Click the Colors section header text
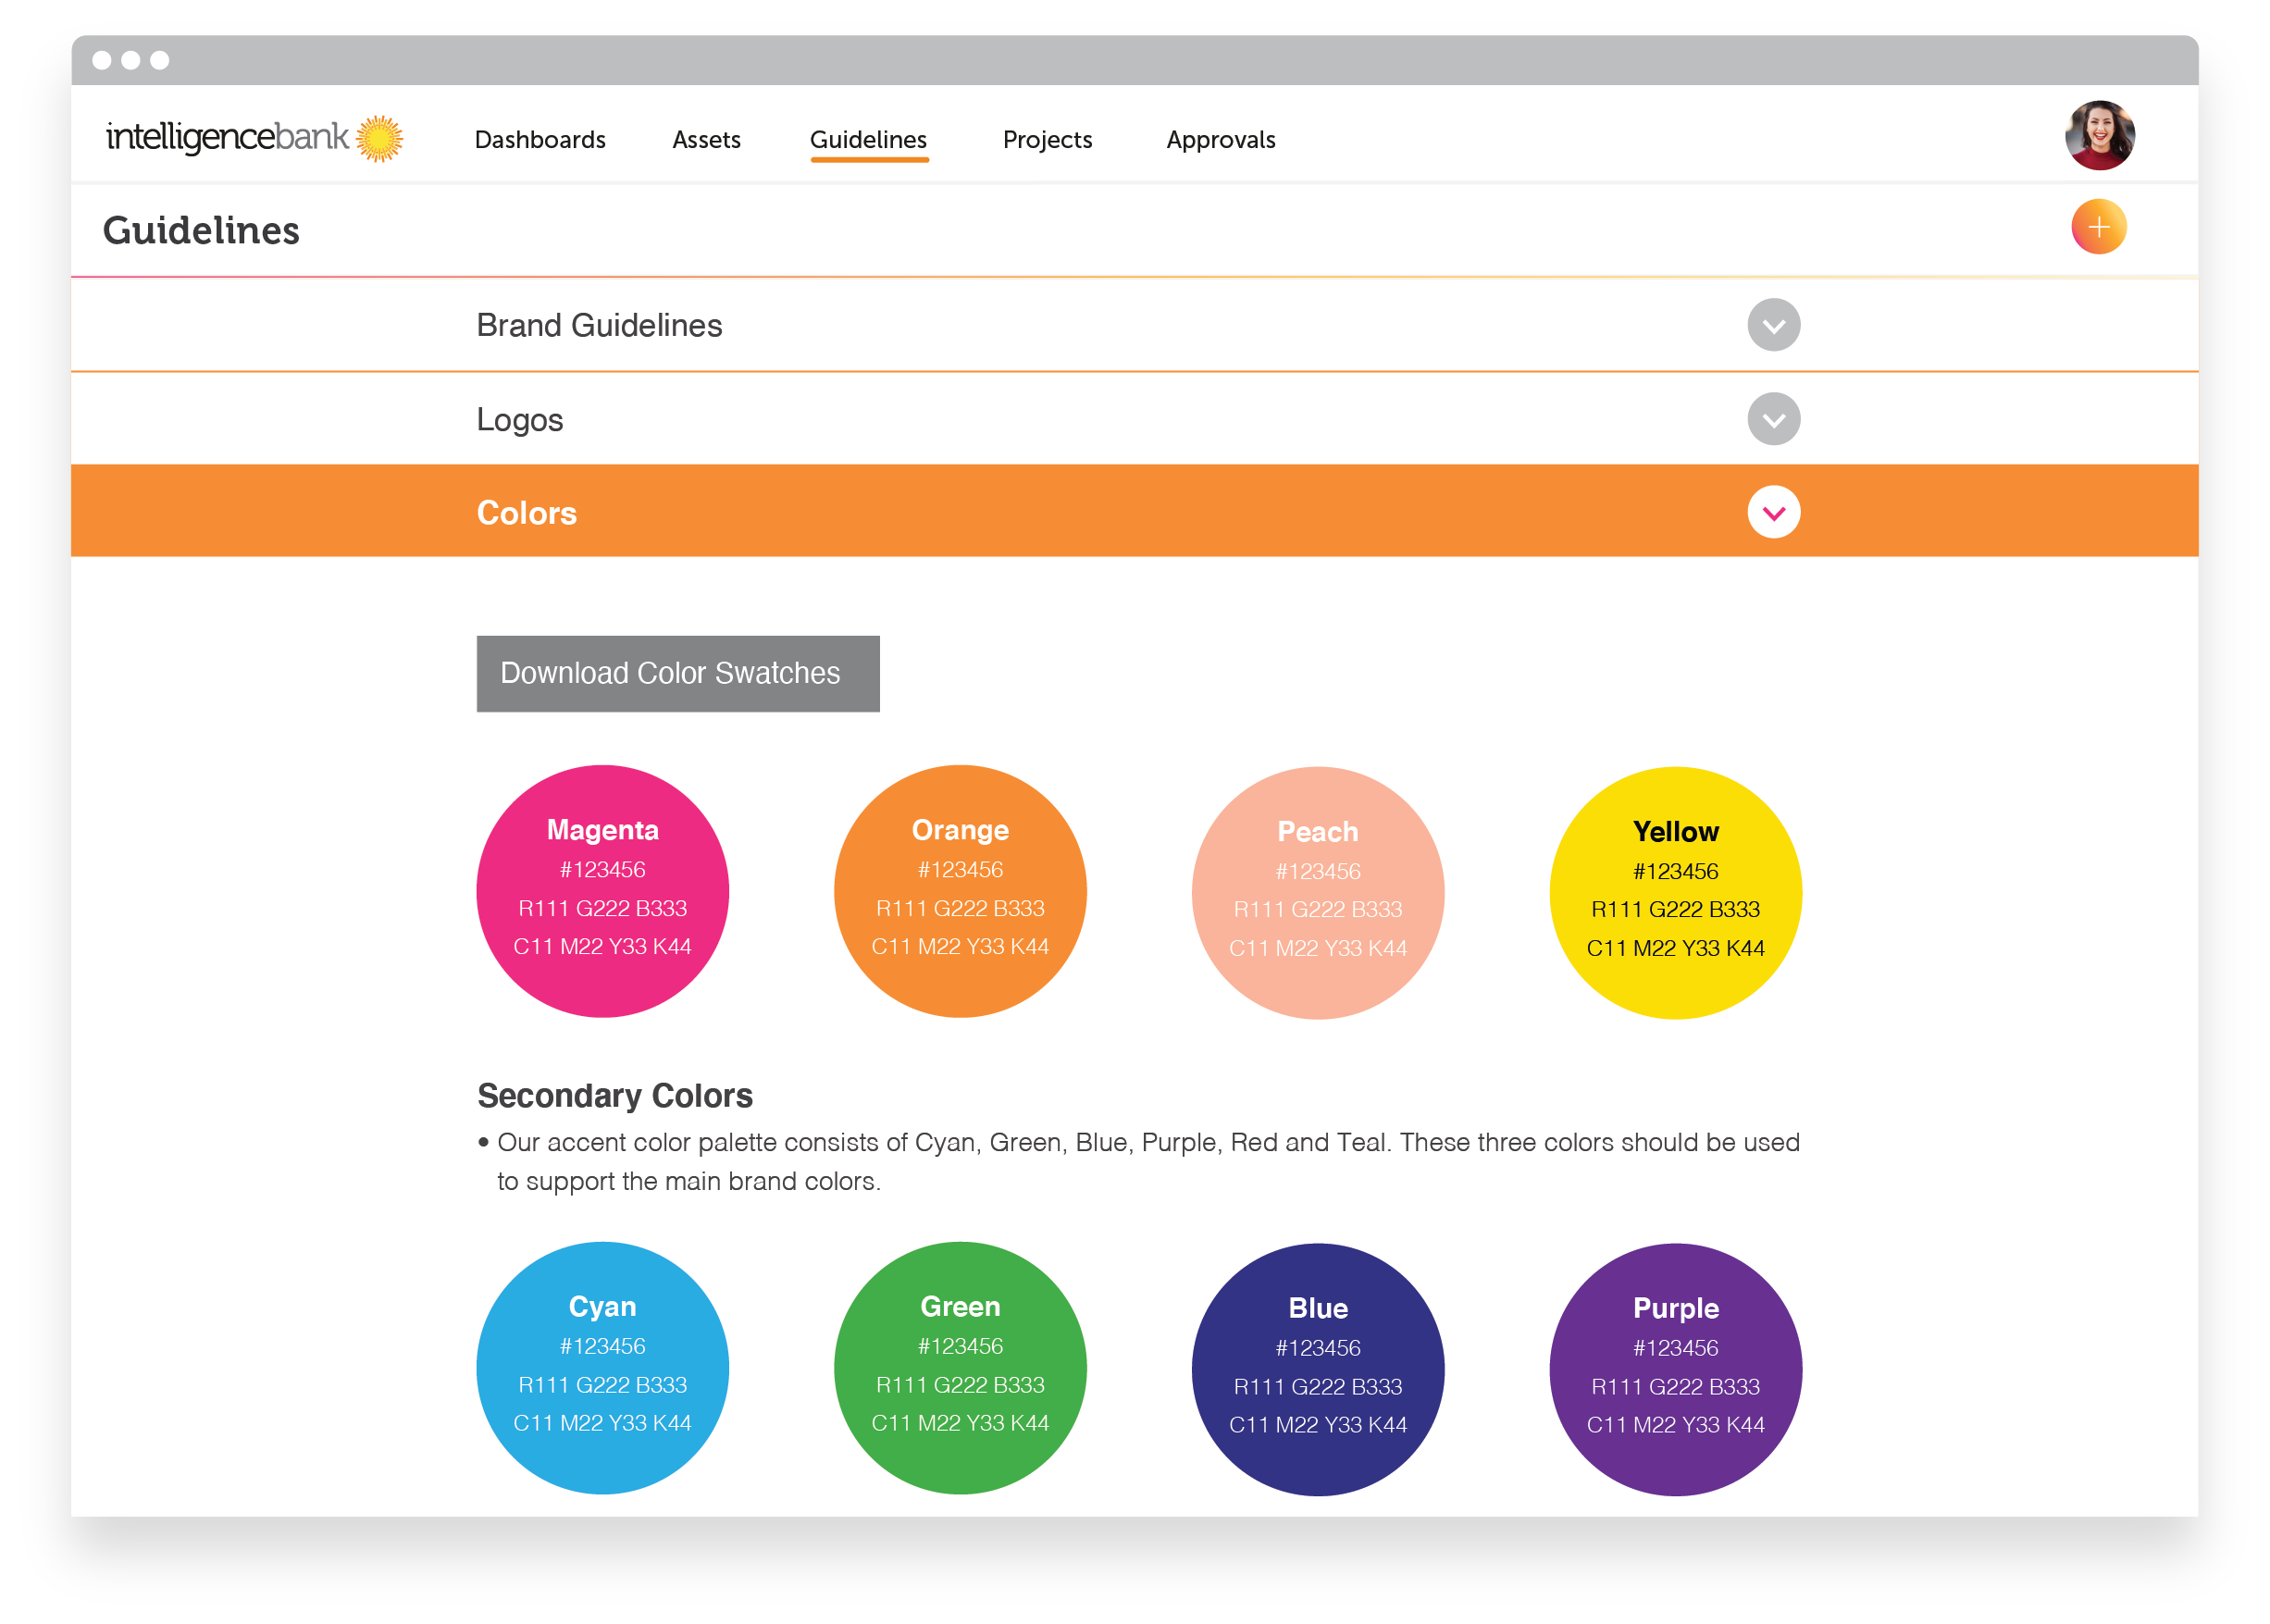The width and height of the screenshot is (2270, 1624). coord(526,513)
